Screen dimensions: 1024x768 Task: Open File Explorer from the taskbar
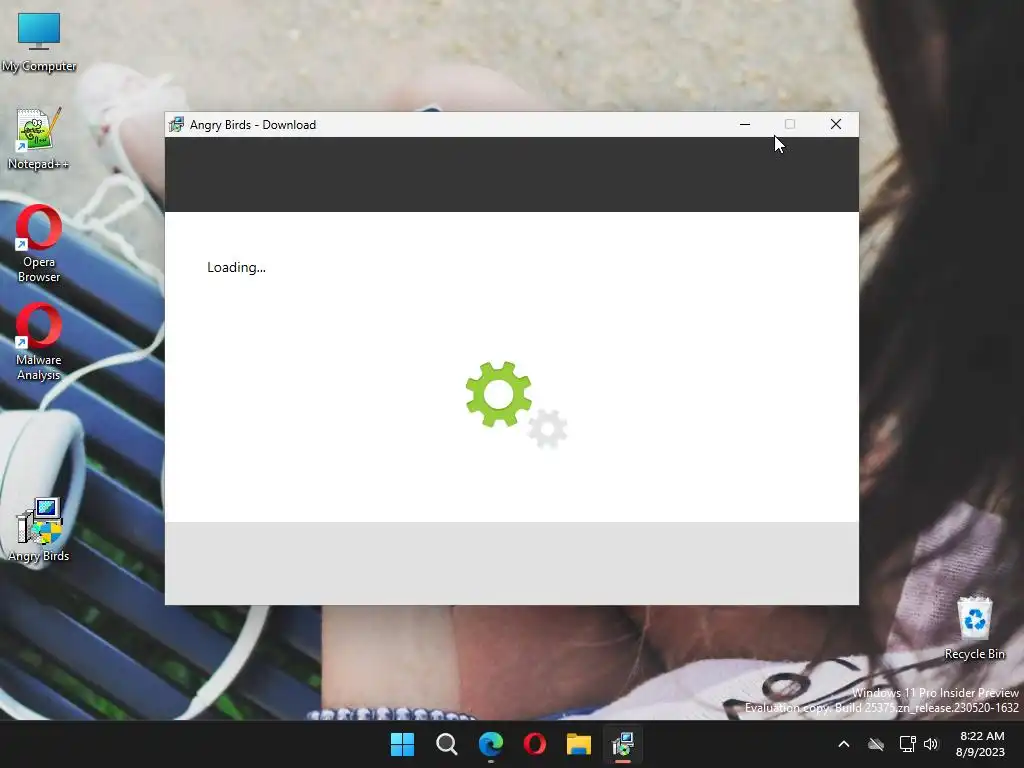[579, 744]
